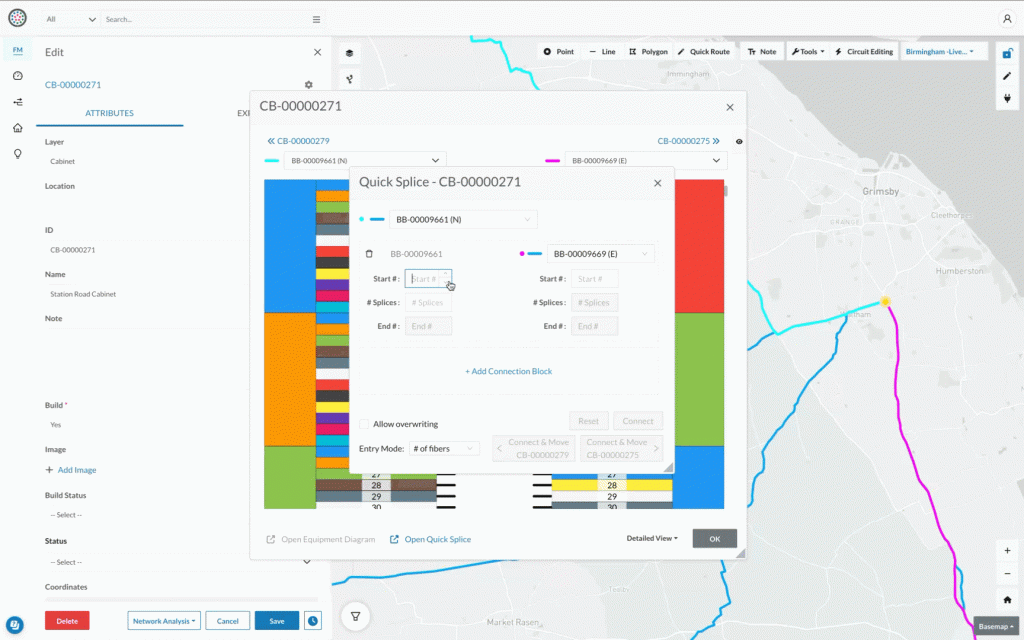Open the Birmingham-Live workspace dropdown

coord(939,52)
